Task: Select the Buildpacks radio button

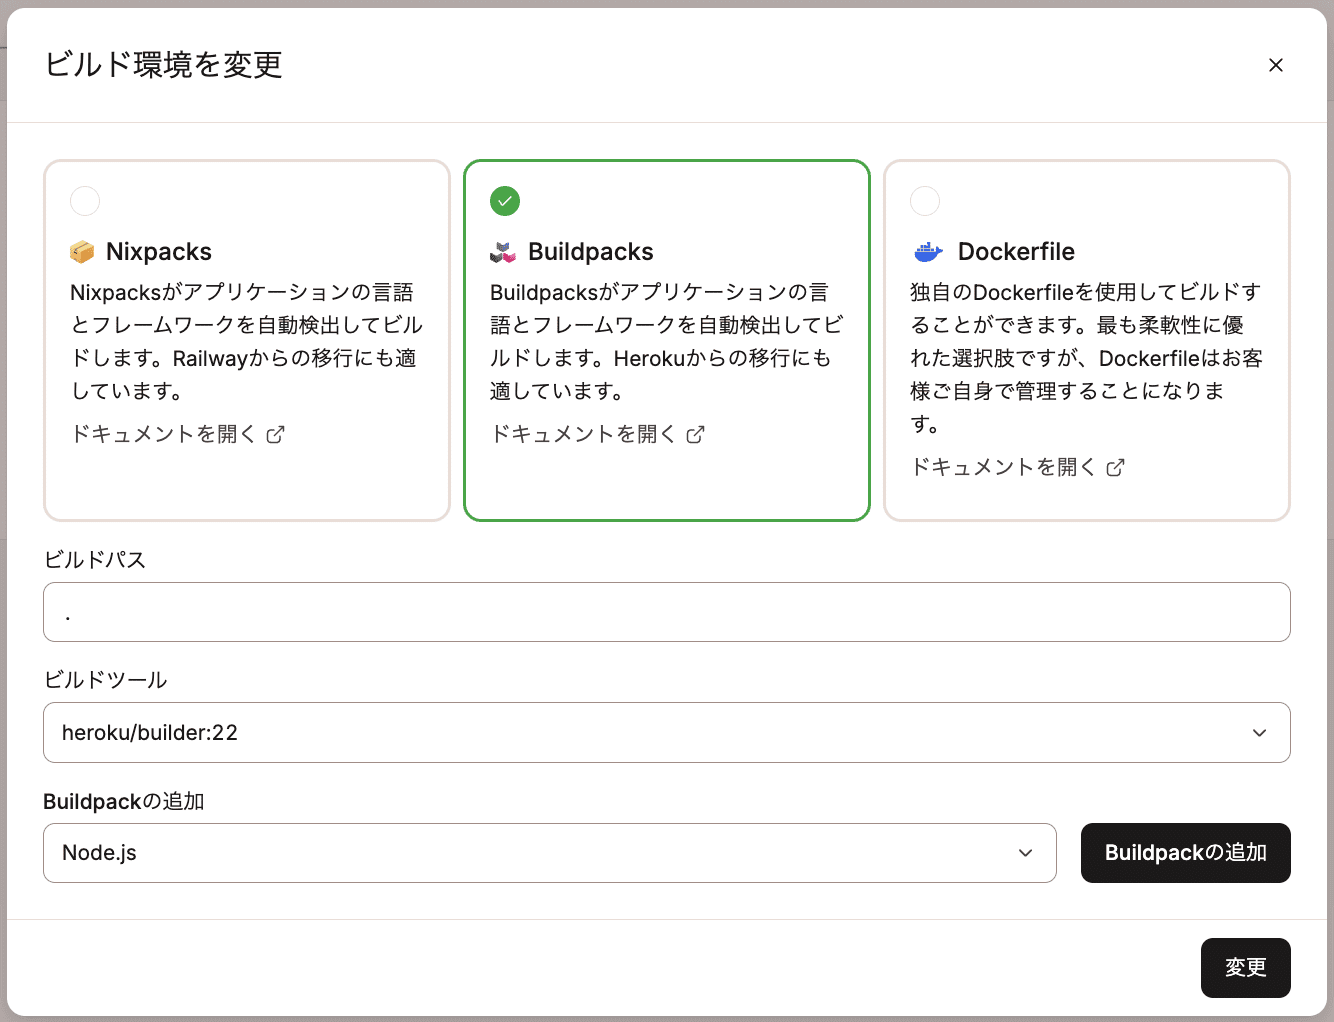Action: pos(505,201)
